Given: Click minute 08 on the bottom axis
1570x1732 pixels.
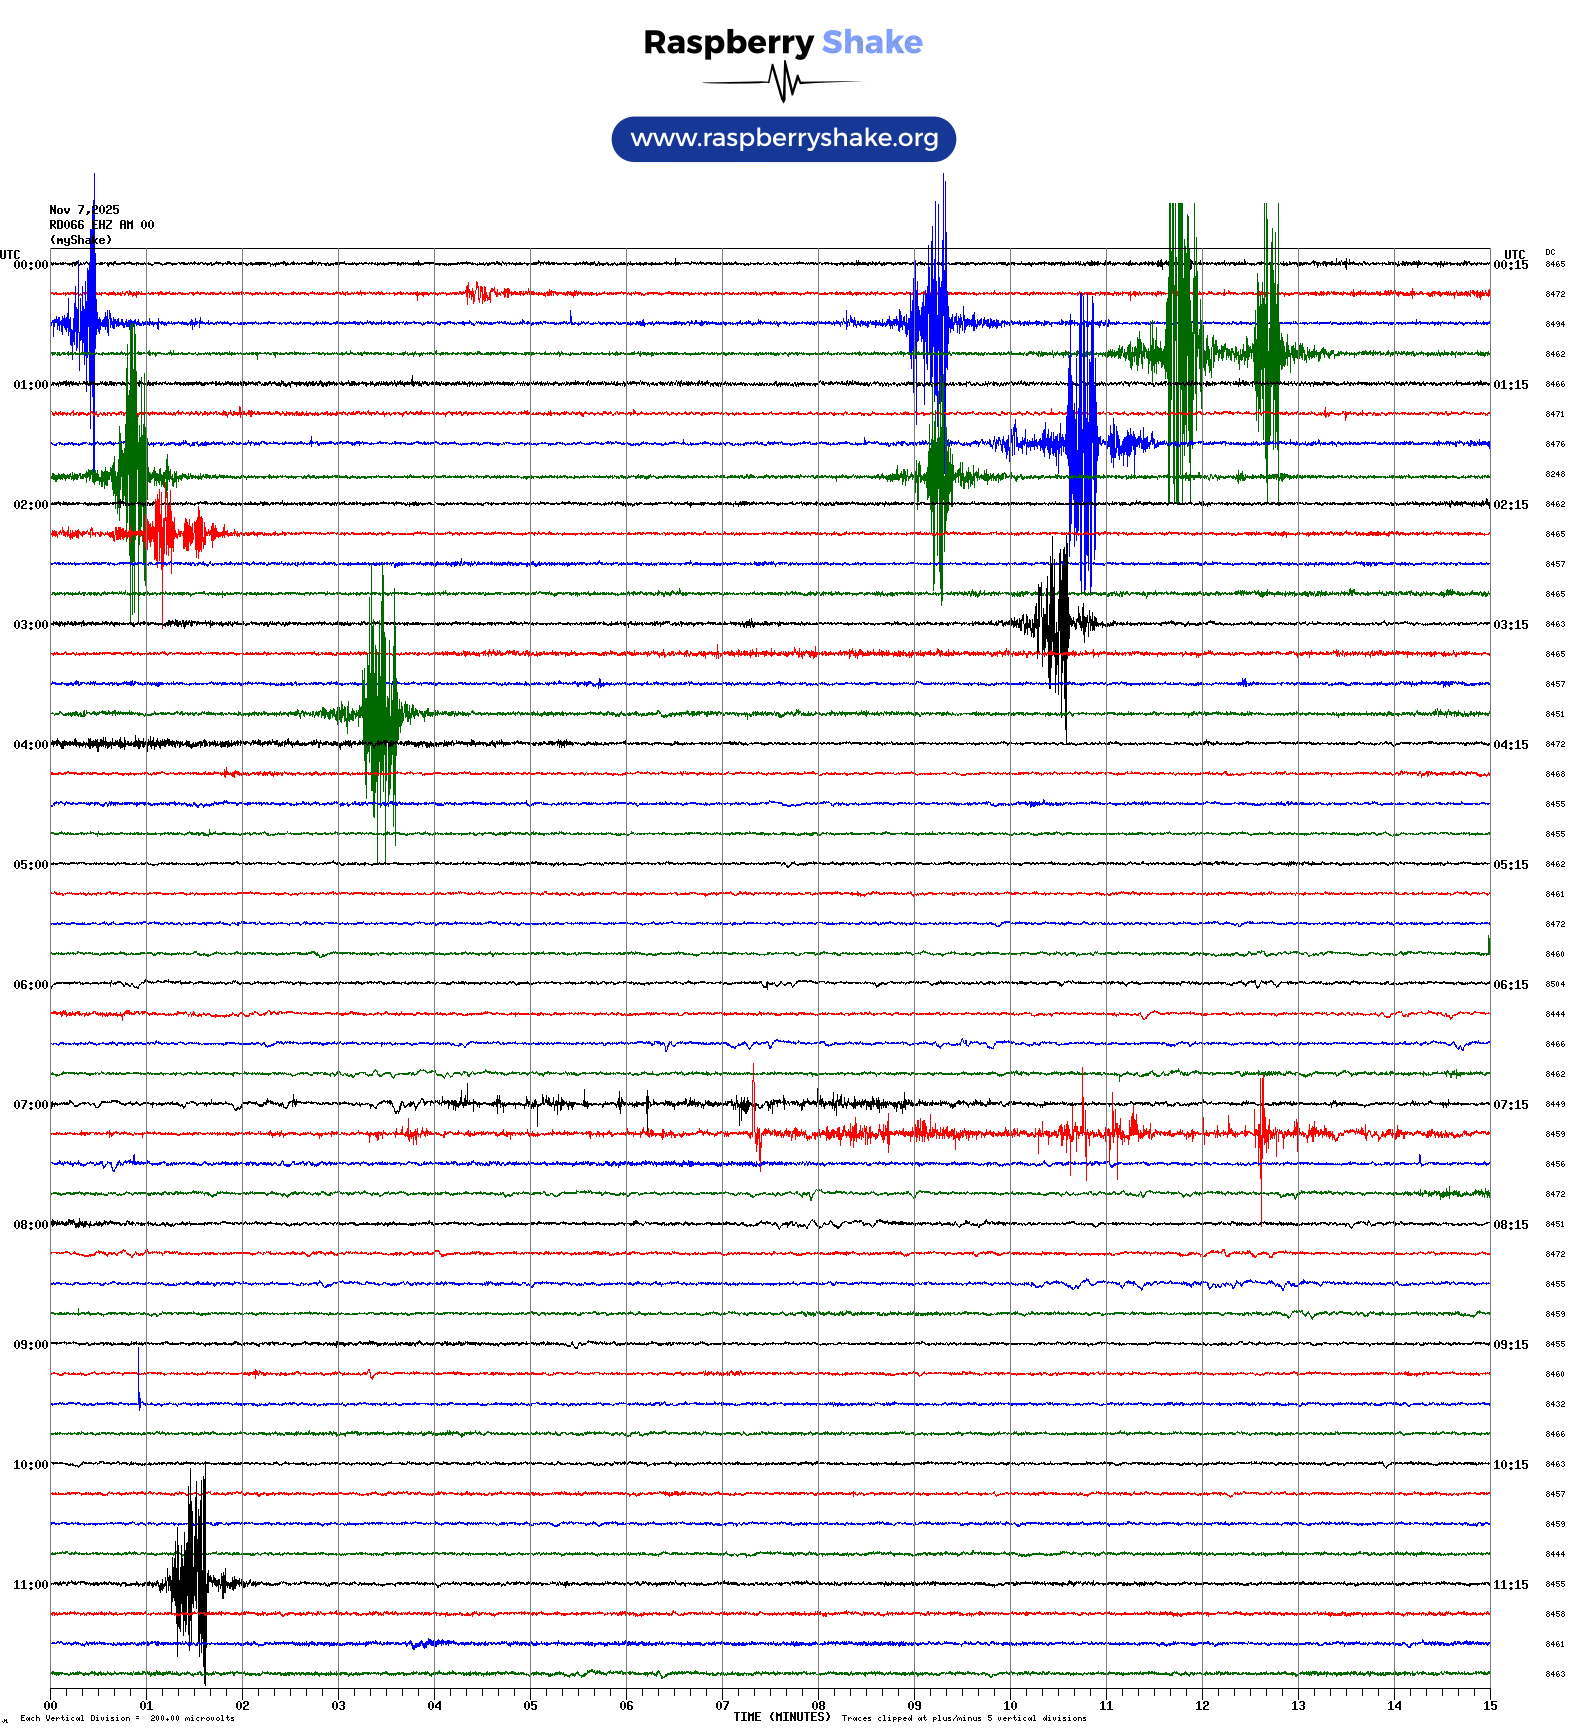Looking at the screenshot, I should (818, 1706).
